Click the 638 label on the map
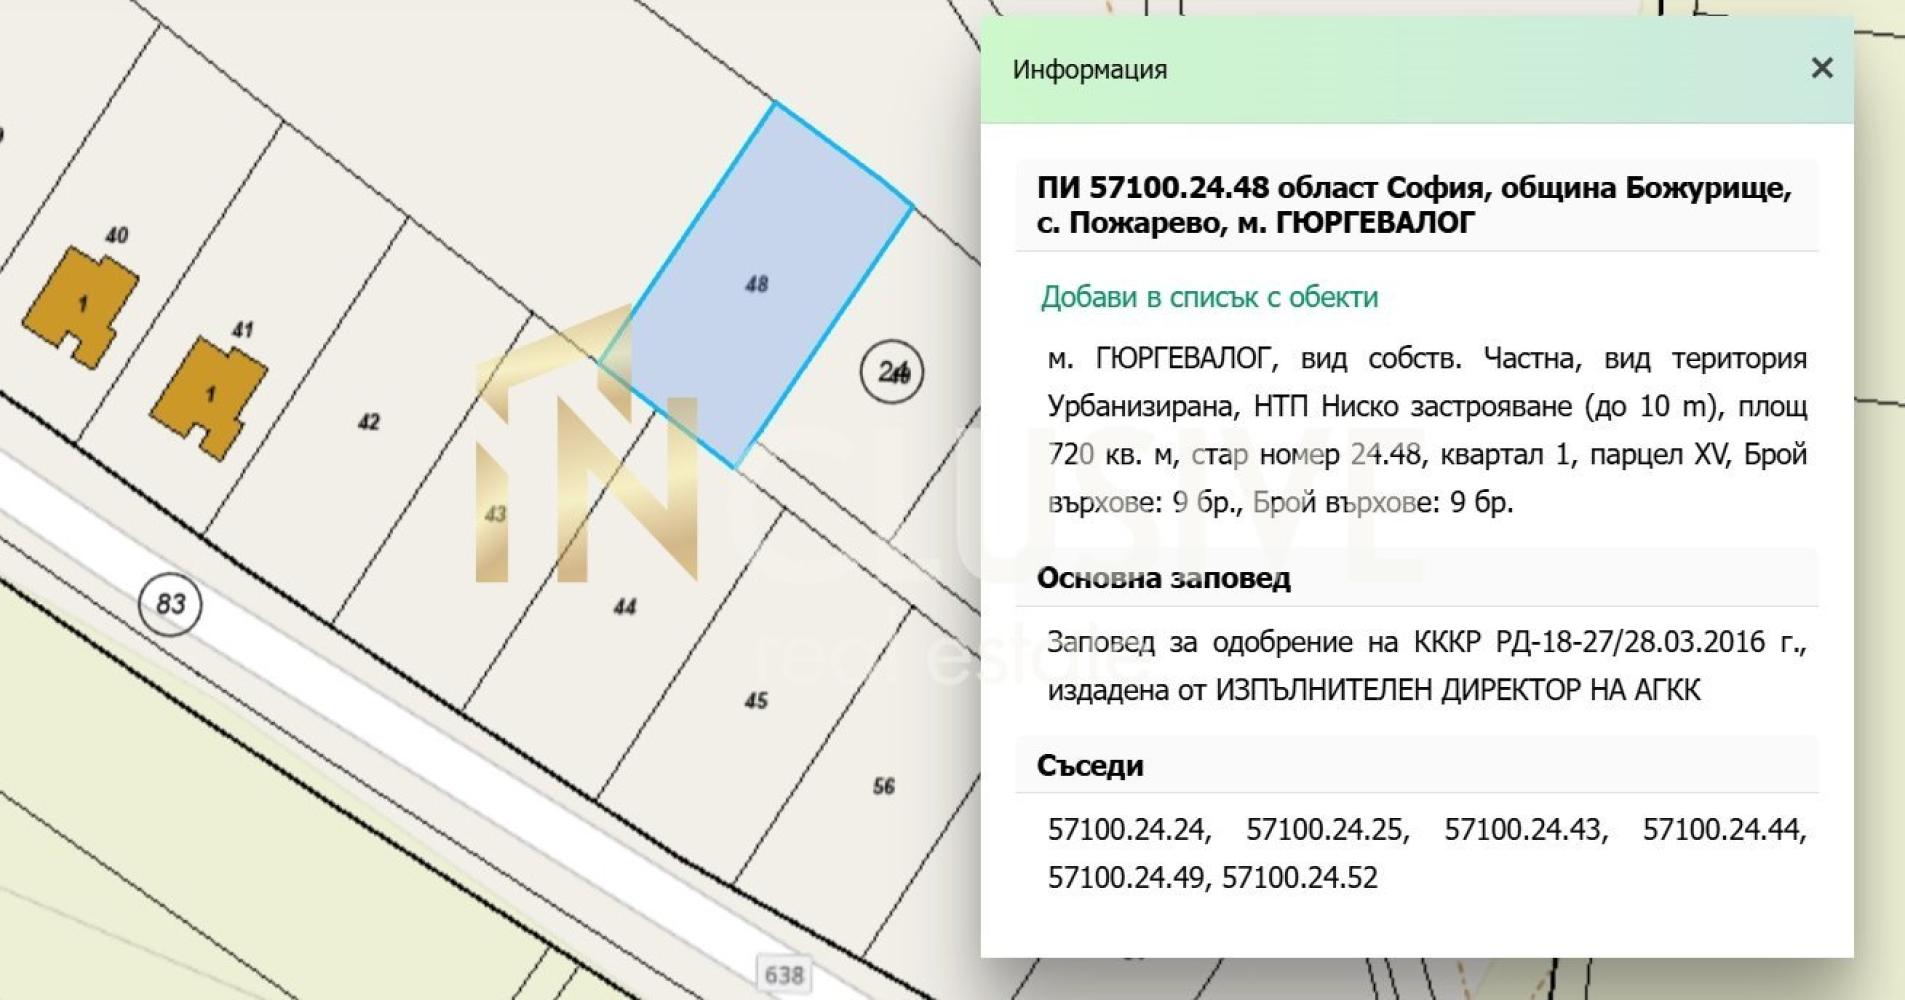Viewport: 1905px width, 1000px height. pyautogui.click(x=784, y=974)
